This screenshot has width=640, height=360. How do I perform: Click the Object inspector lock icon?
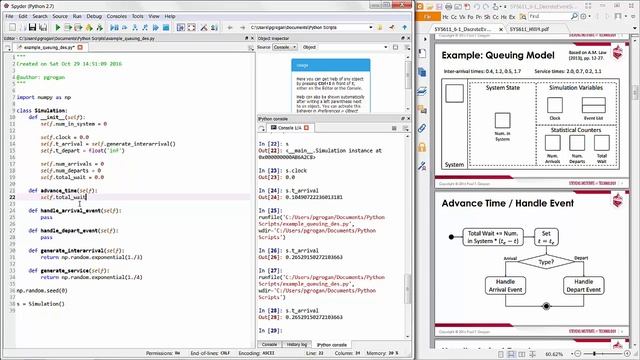[x=395, y=47]
